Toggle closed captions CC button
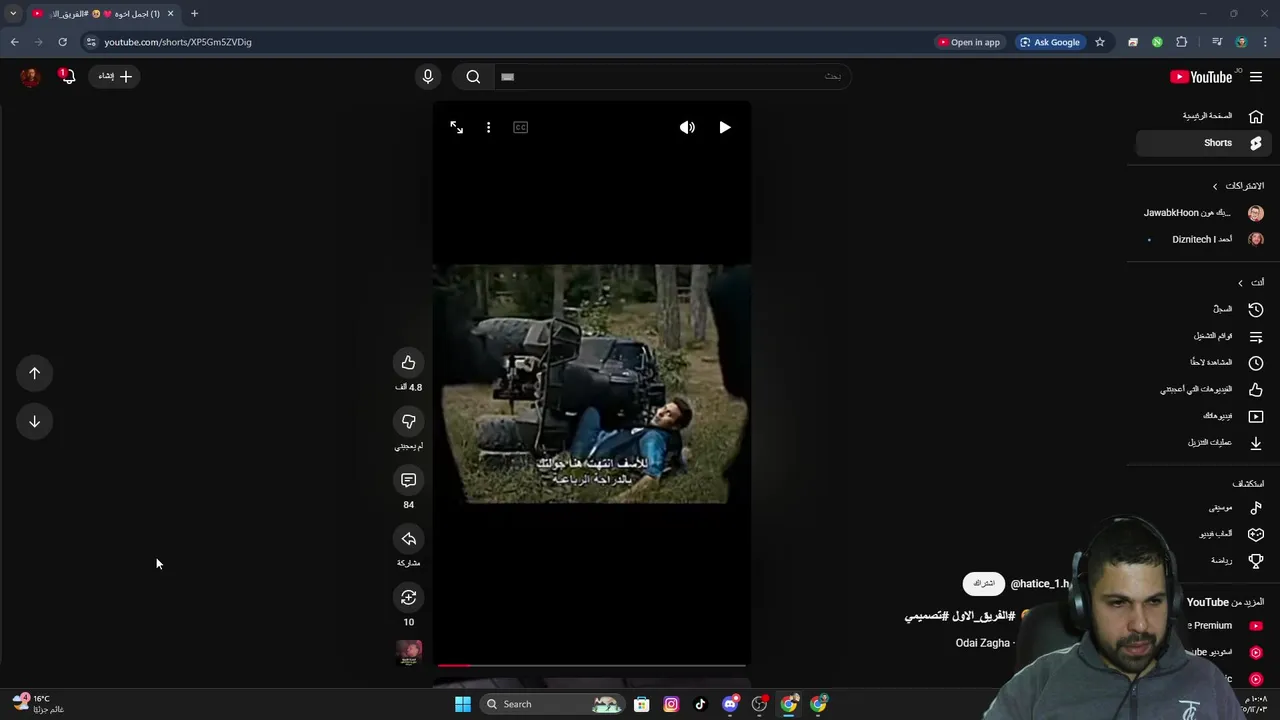Image resolution: width=1280 pixels, height=720 pixels. 520,127
